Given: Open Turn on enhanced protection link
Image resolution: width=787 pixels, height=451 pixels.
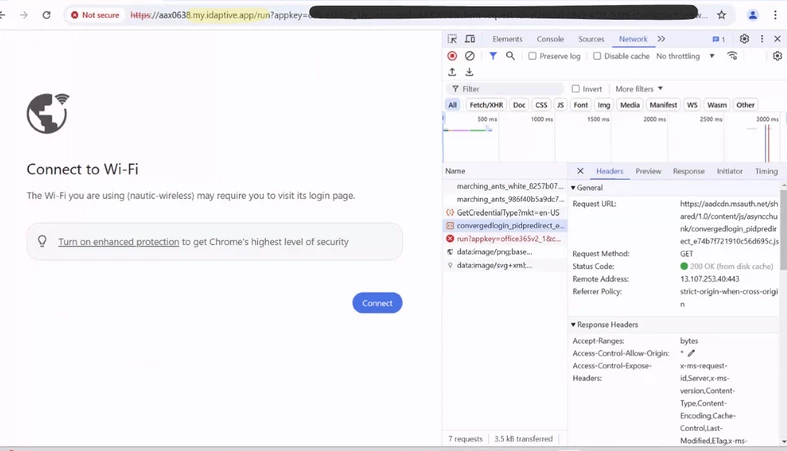Looking at the screenshot, I should (118, 242).
